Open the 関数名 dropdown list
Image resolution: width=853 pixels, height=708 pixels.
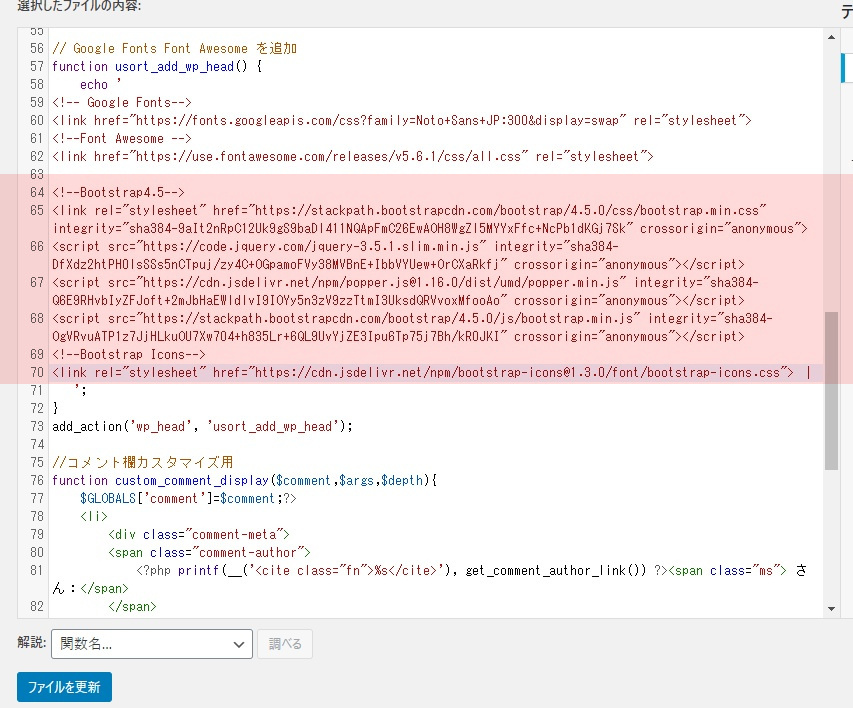(x=151, y=644)
